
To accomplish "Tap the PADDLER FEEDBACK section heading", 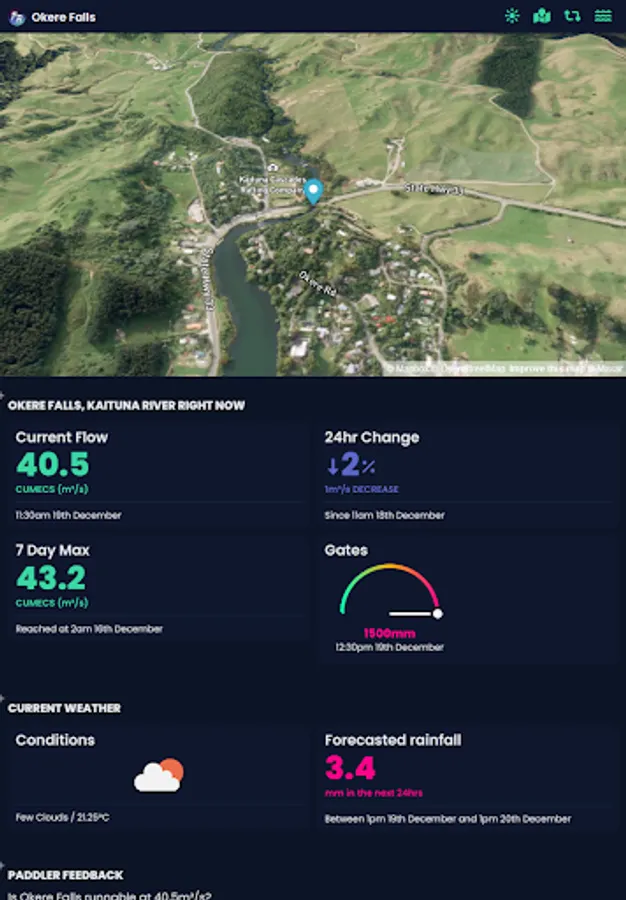I will click(x=65, y=875).
